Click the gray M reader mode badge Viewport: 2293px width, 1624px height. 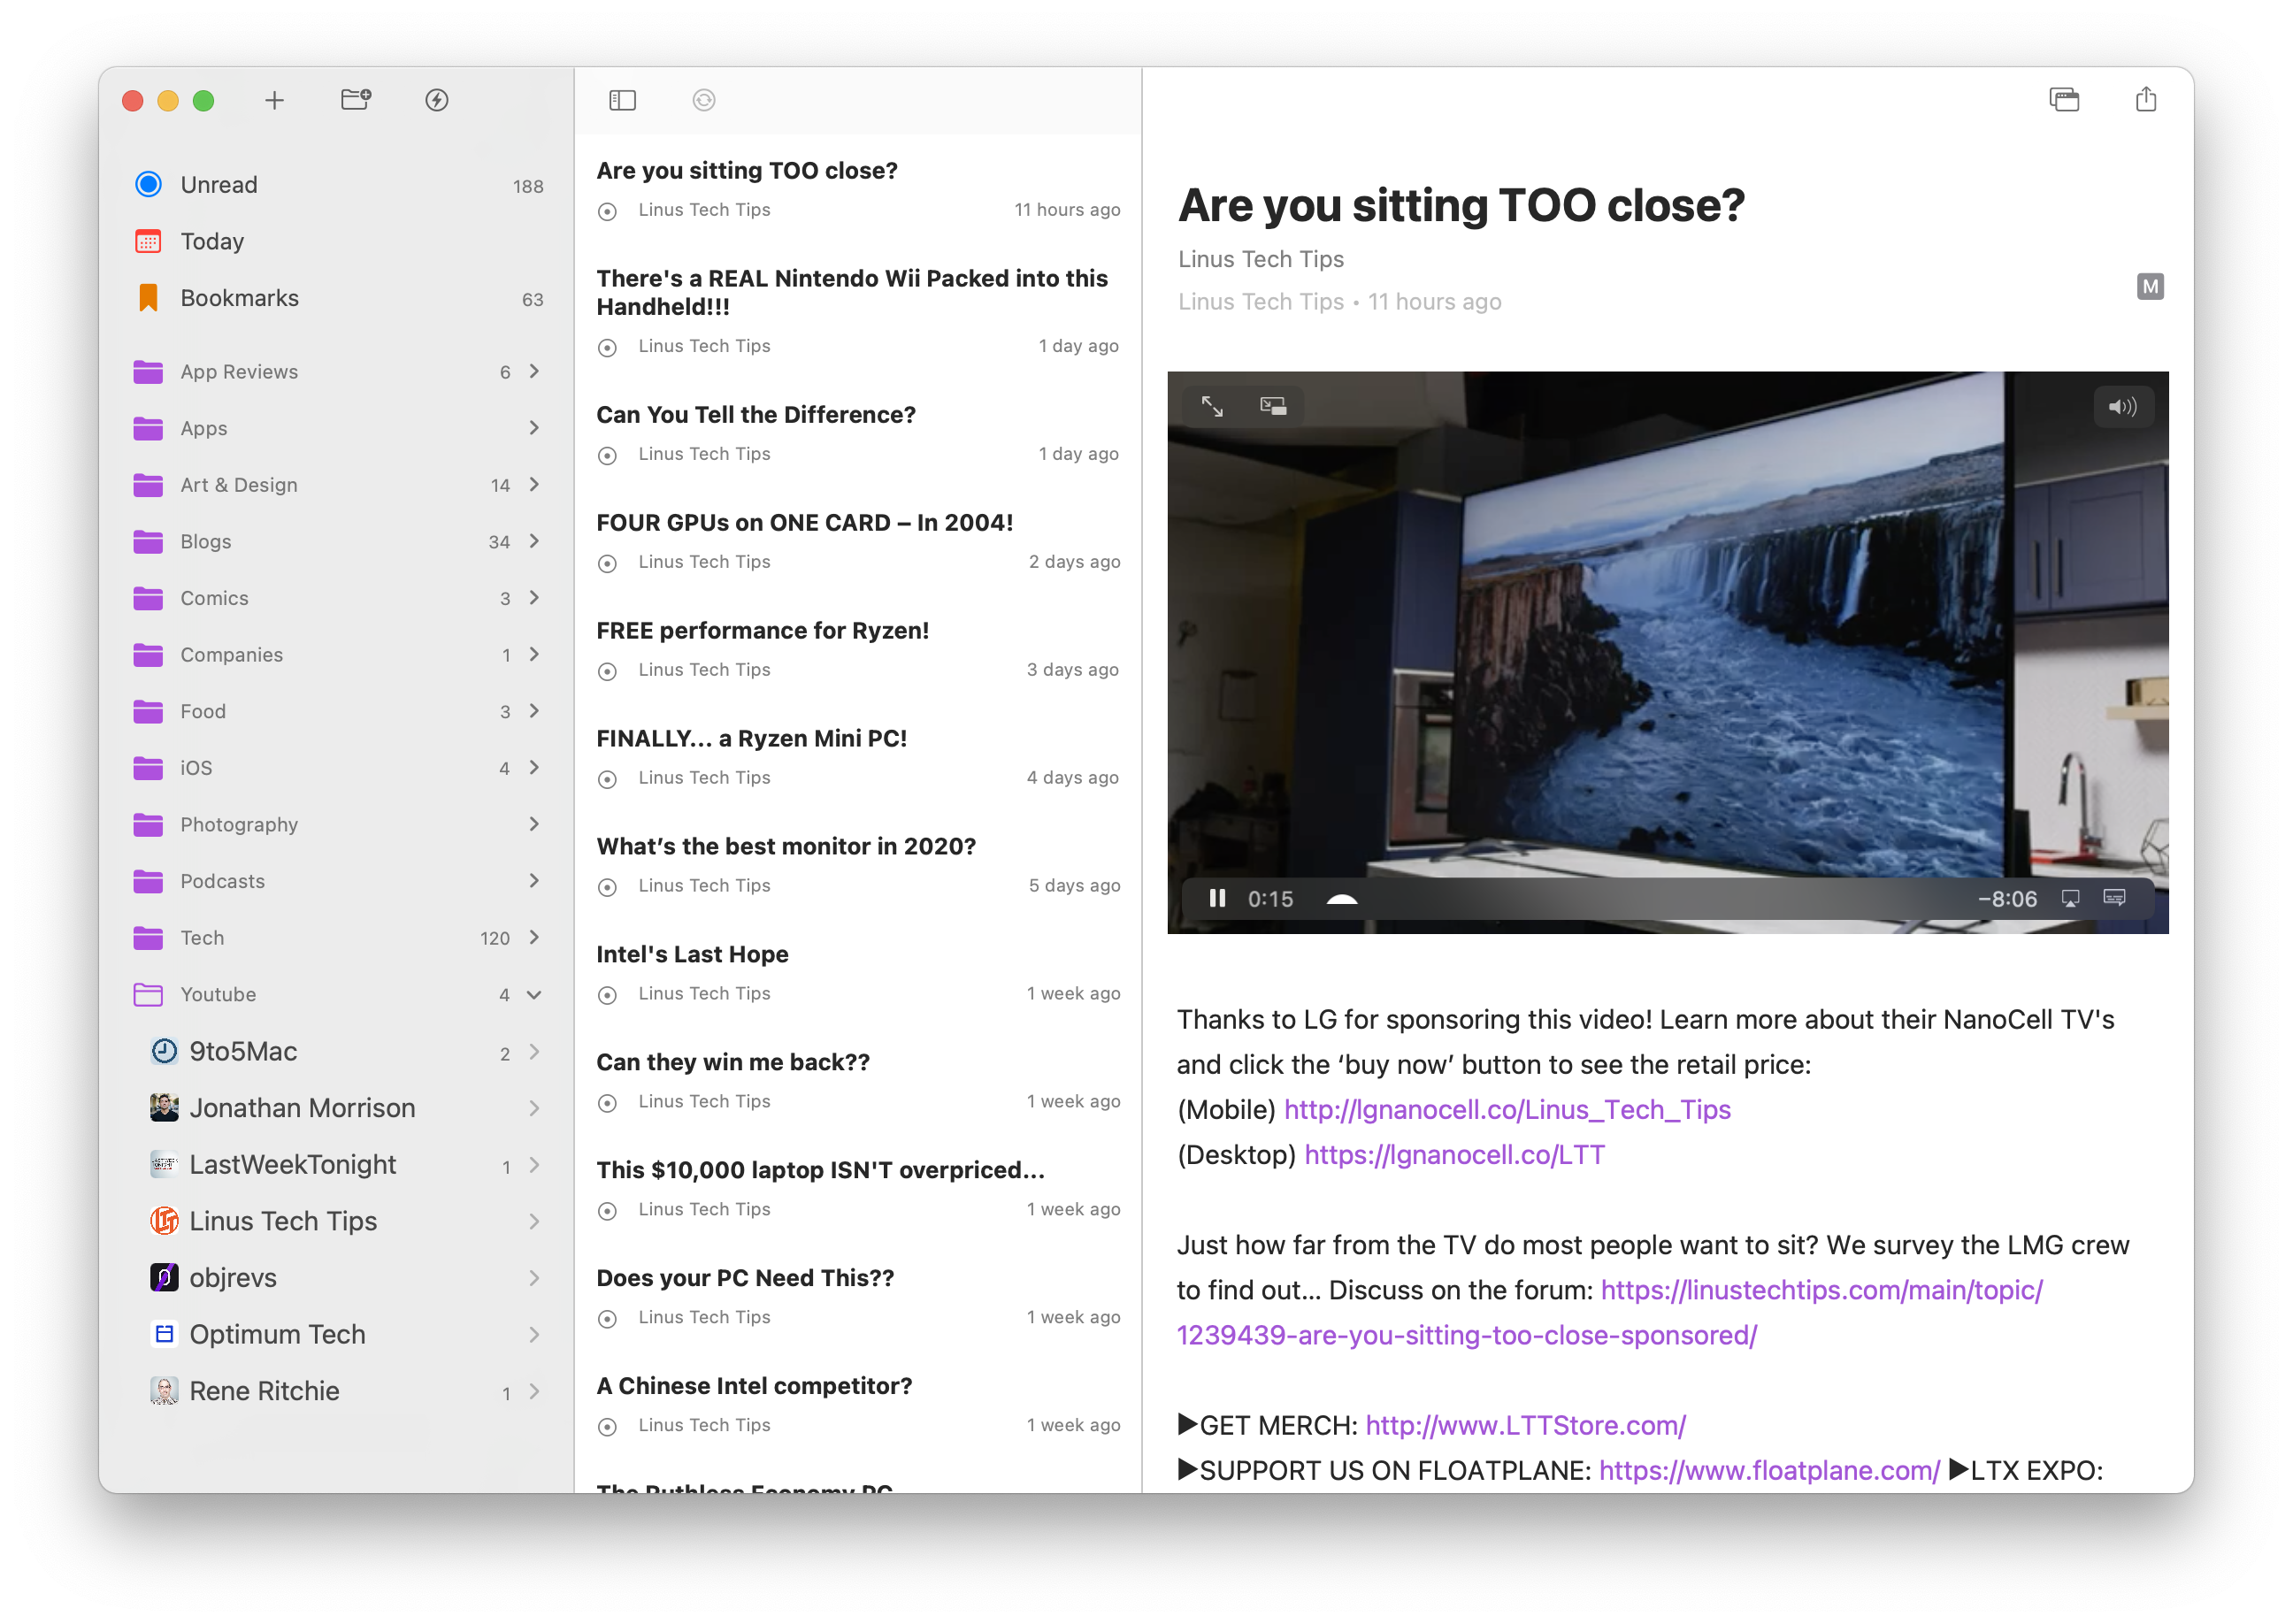[2150, 287]
